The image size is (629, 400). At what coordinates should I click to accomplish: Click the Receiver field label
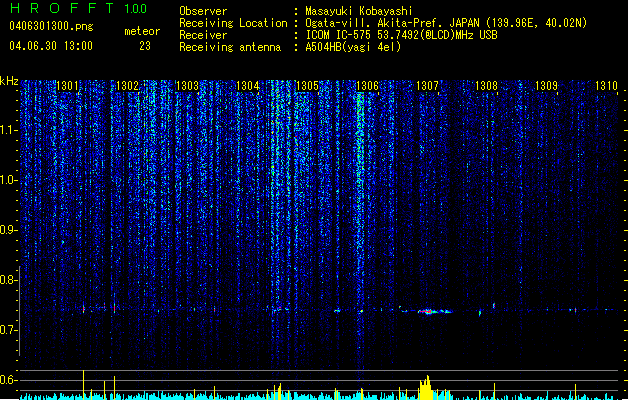(x=203, y=35)
